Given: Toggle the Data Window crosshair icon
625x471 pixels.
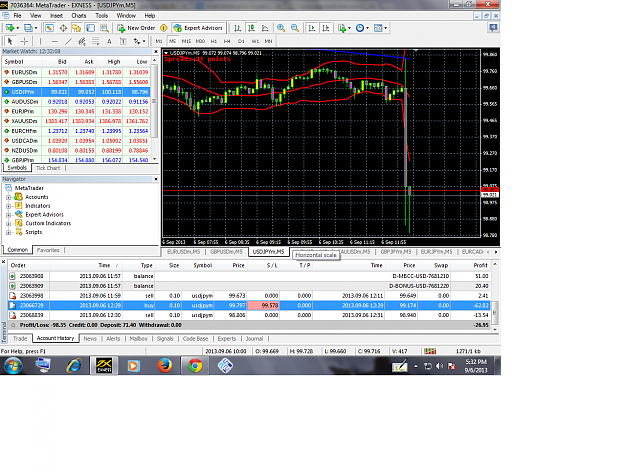Looking at the screenshot, I should tap(63, 28).
